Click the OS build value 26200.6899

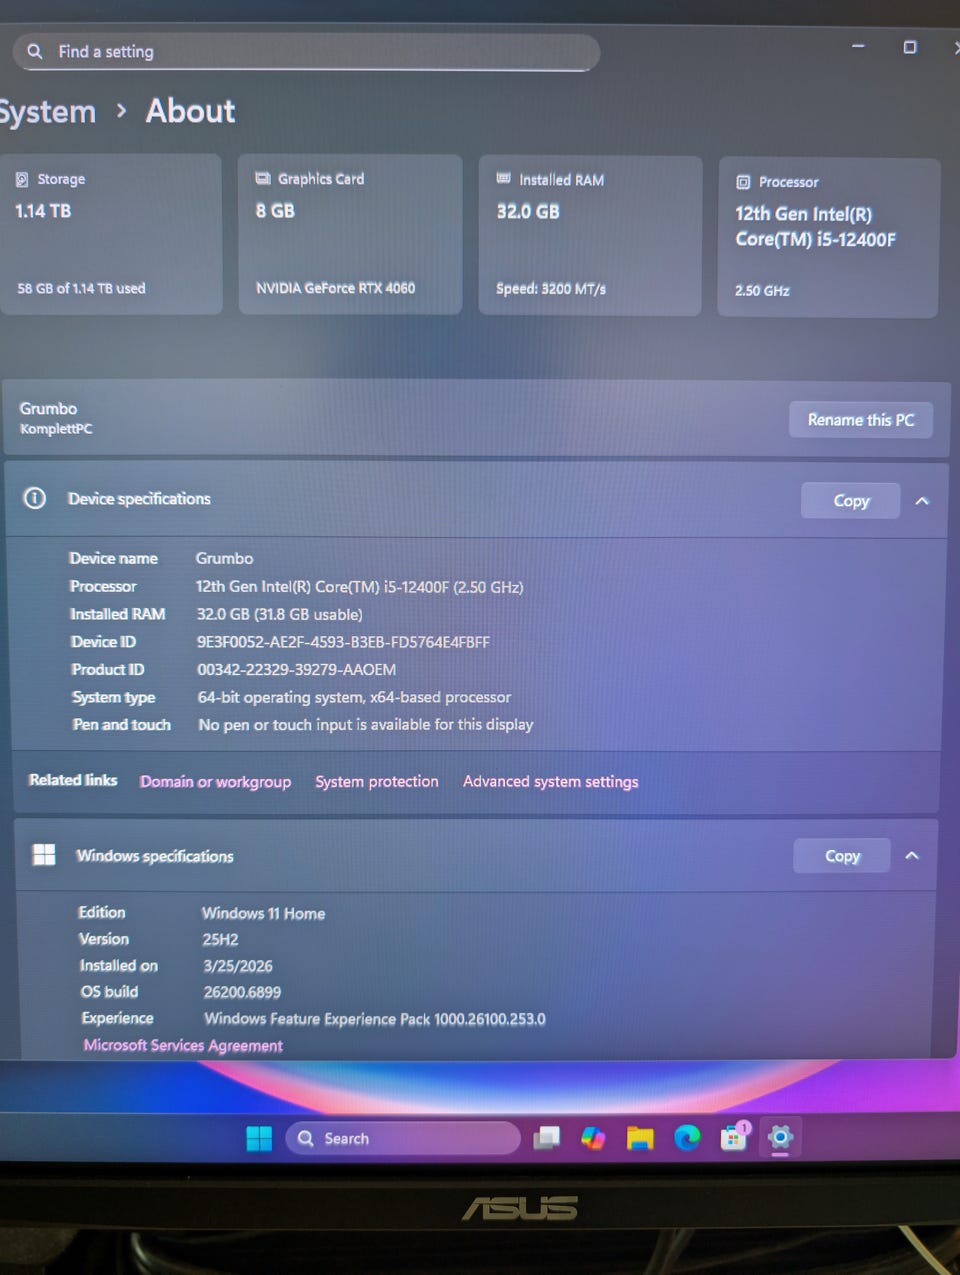tap(242, 992)
